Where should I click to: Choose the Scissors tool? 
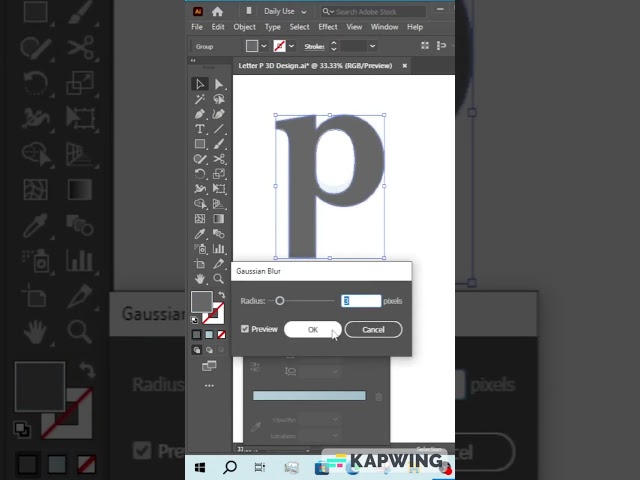point(219,159)
